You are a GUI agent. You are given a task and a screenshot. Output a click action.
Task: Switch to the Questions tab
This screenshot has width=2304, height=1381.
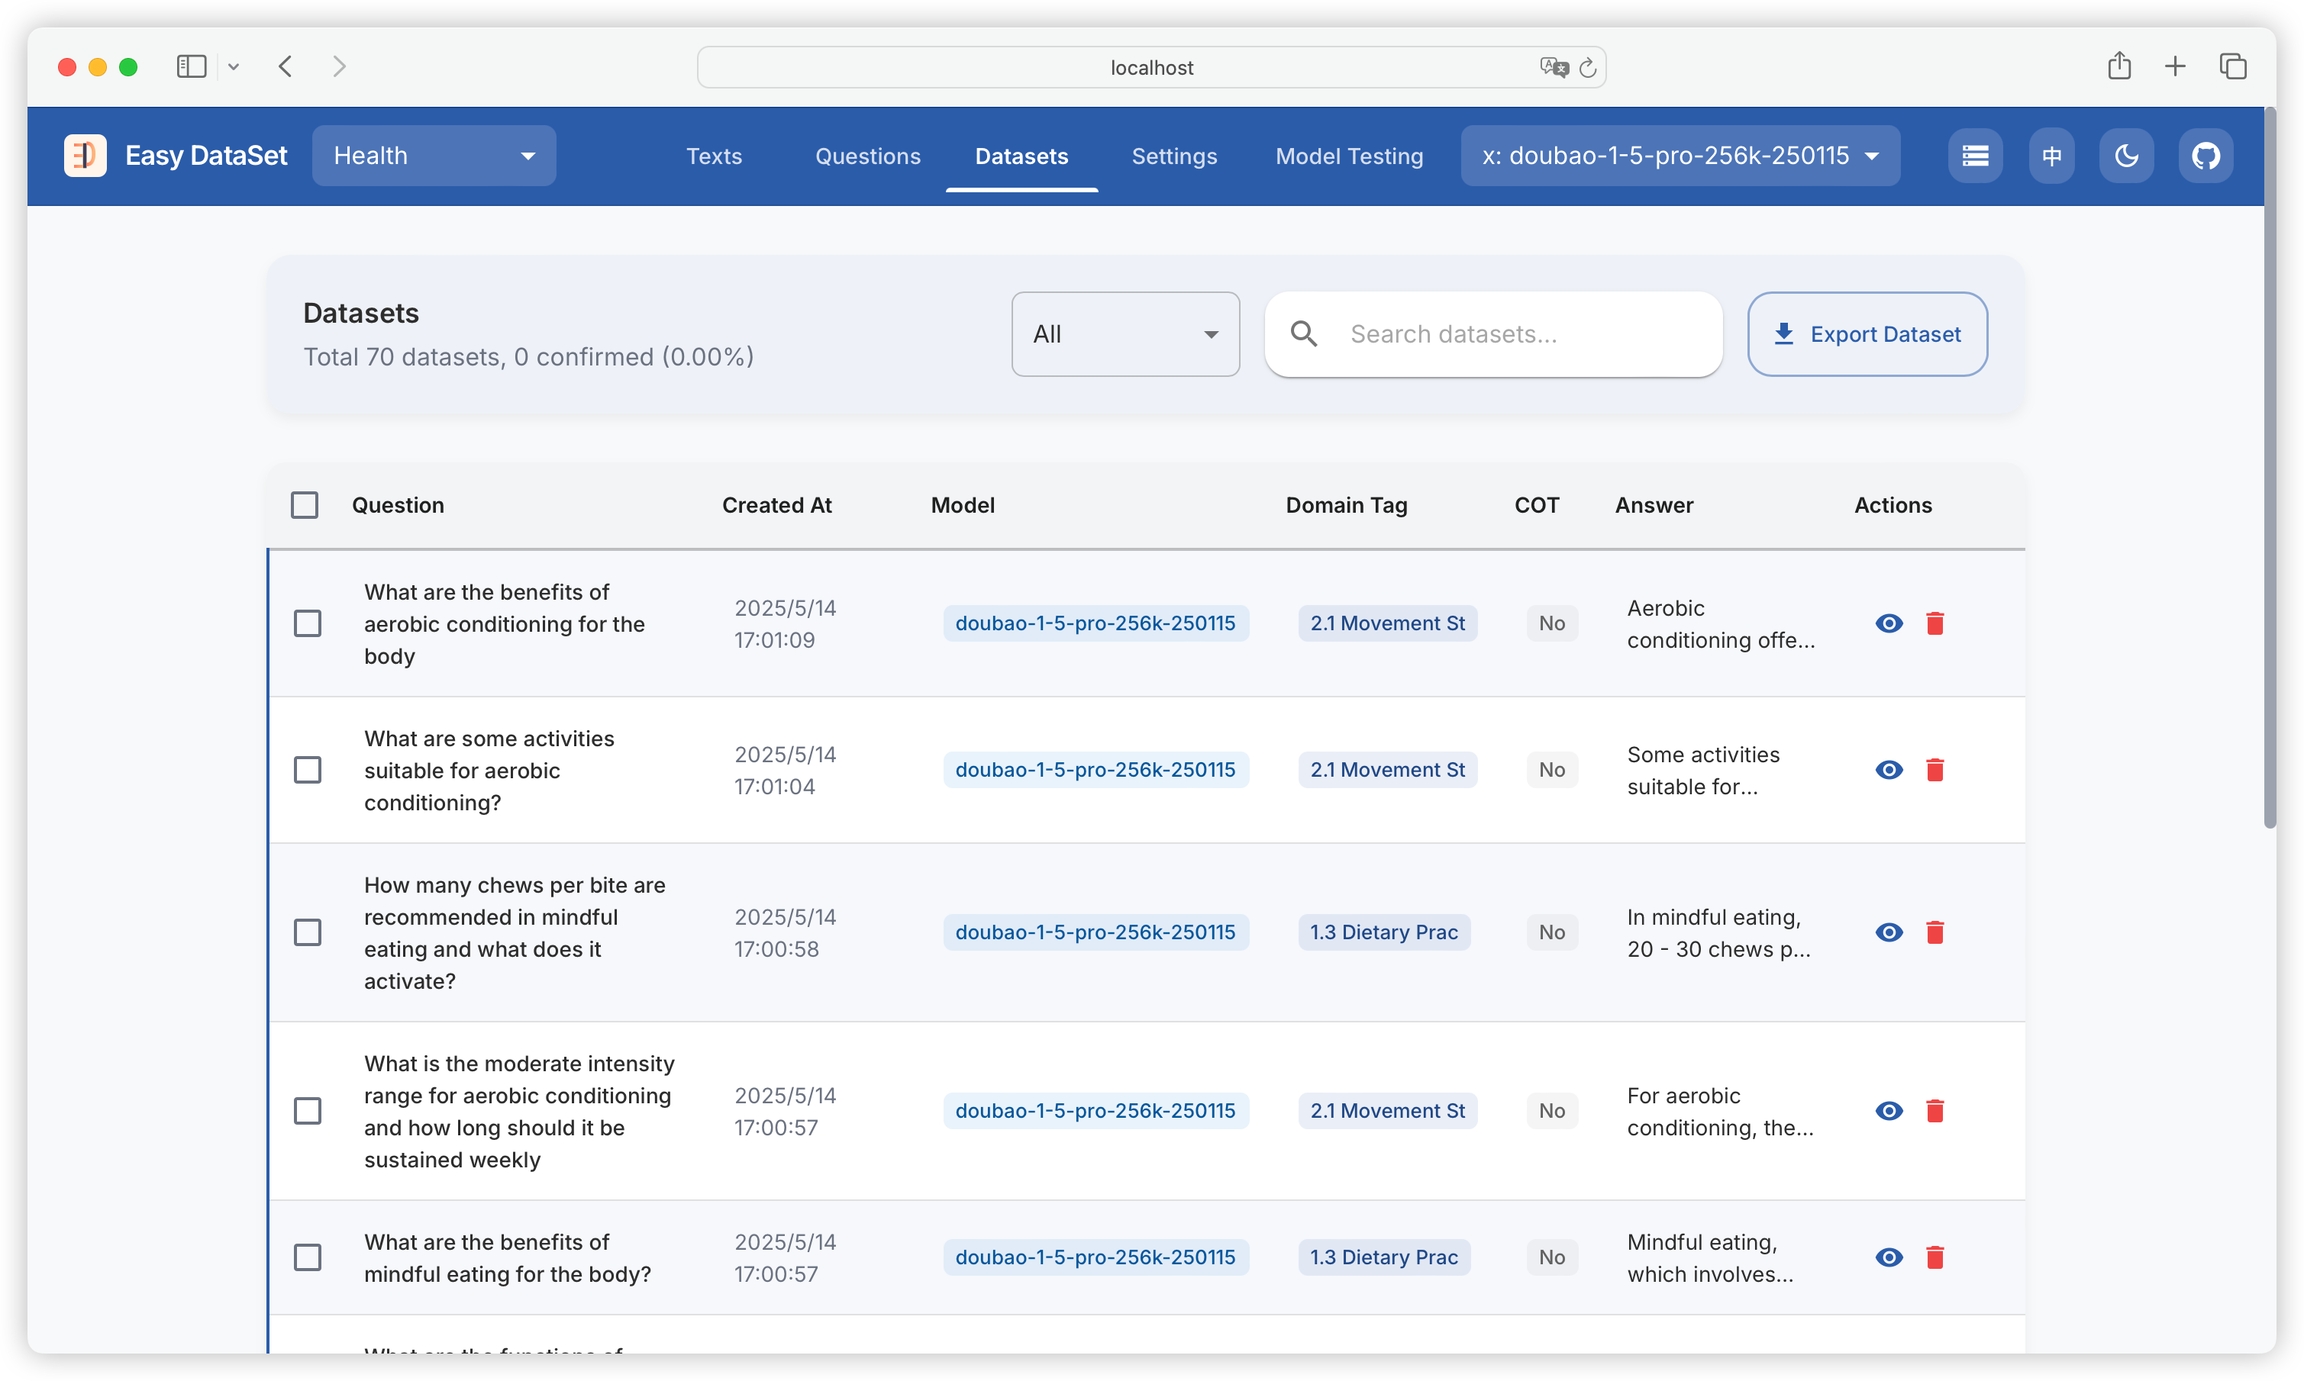click(867, 156)
